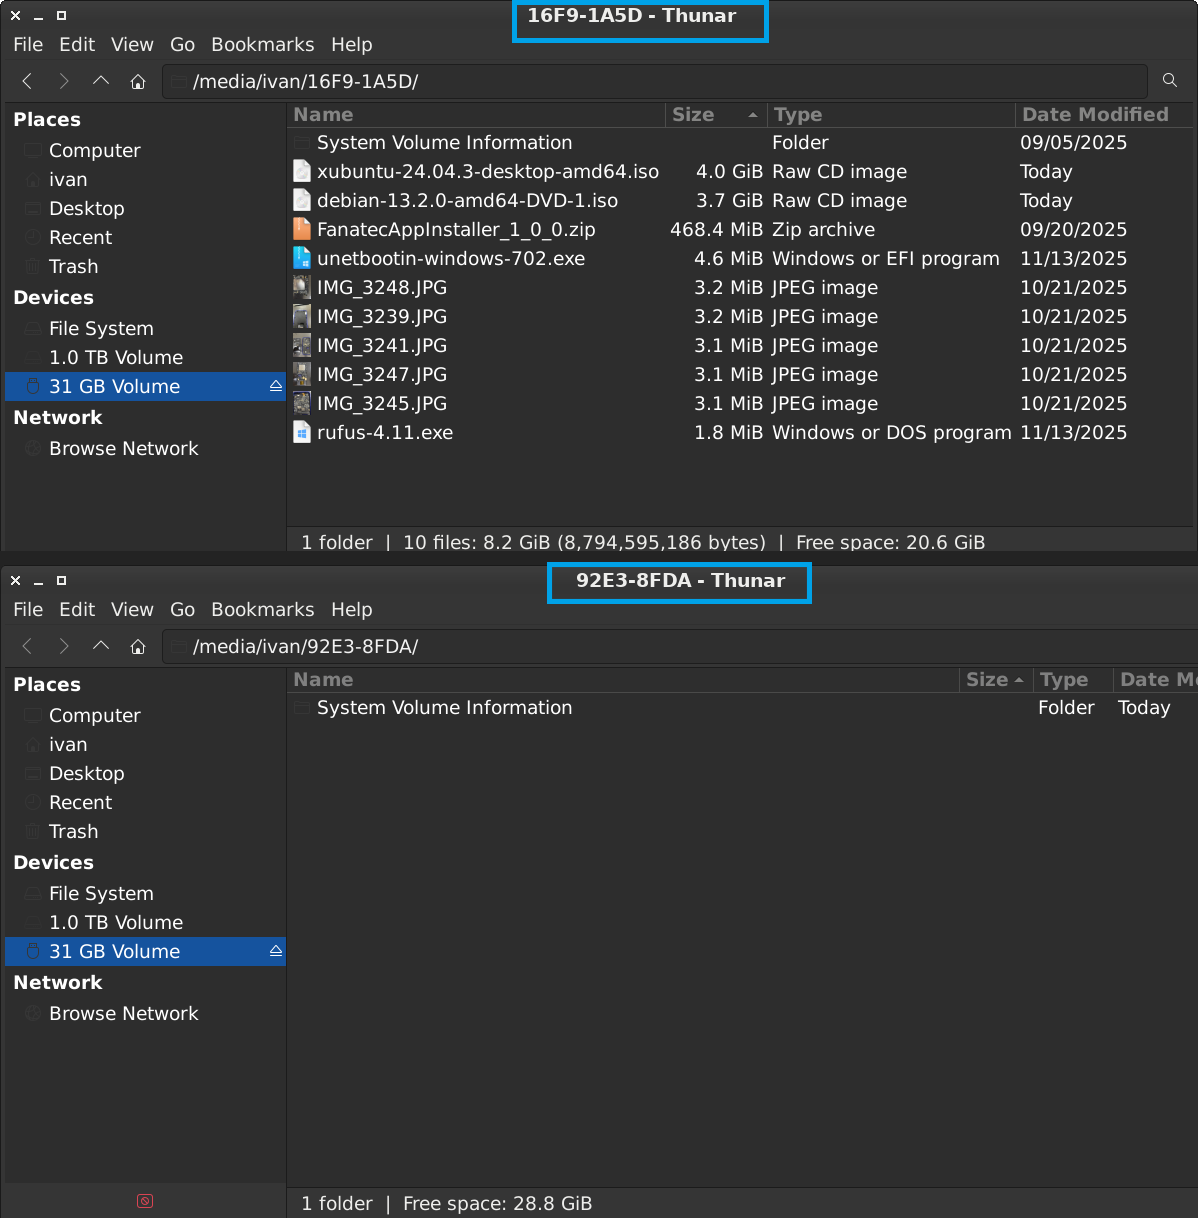Select IMG_3245.JPG thumbnail
1198x1218 pixels.
302,403
